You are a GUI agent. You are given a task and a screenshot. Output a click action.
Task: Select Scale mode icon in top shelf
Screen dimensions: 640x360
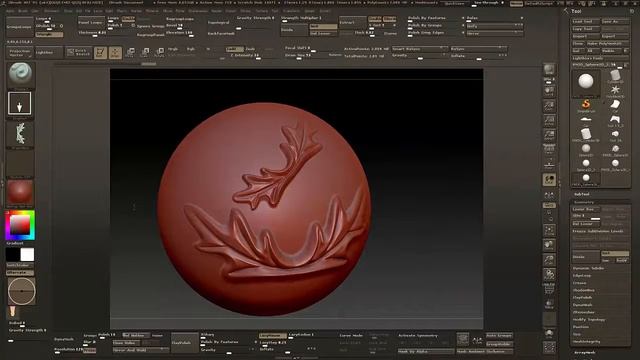(x=145, y=52)
